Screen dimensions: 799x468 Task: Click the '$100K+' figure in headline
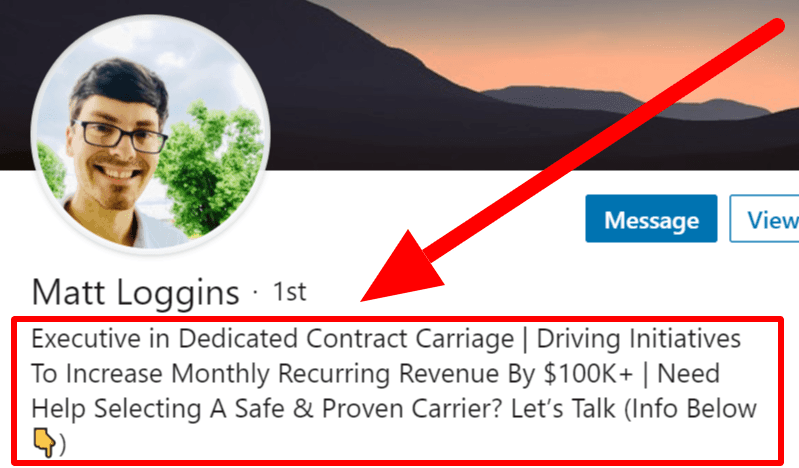588,373
